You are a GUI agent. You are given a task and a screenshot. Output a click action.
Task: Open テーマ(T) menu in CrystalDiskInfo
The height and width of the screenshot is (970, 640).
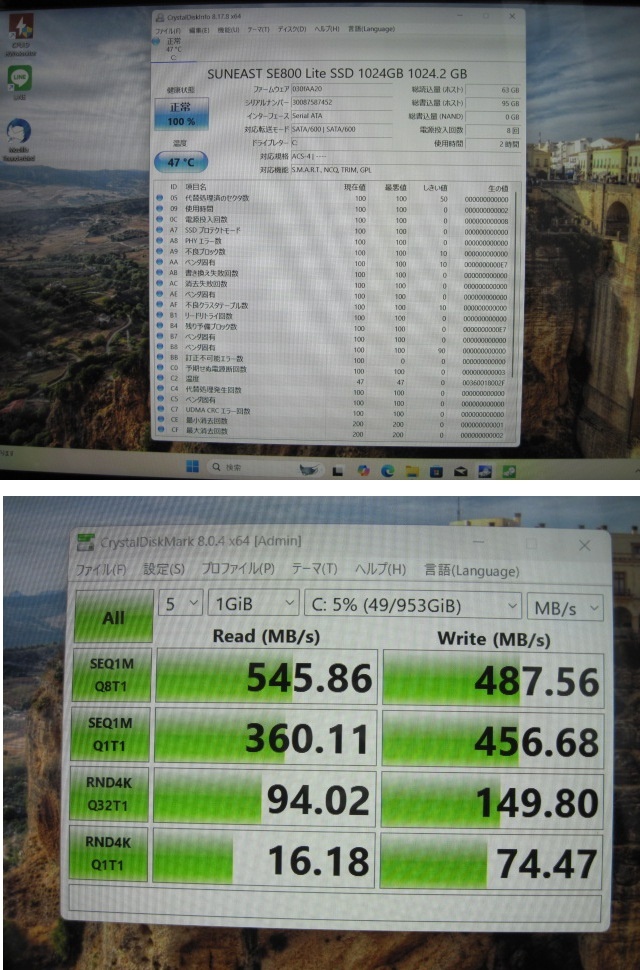point(258,29)
